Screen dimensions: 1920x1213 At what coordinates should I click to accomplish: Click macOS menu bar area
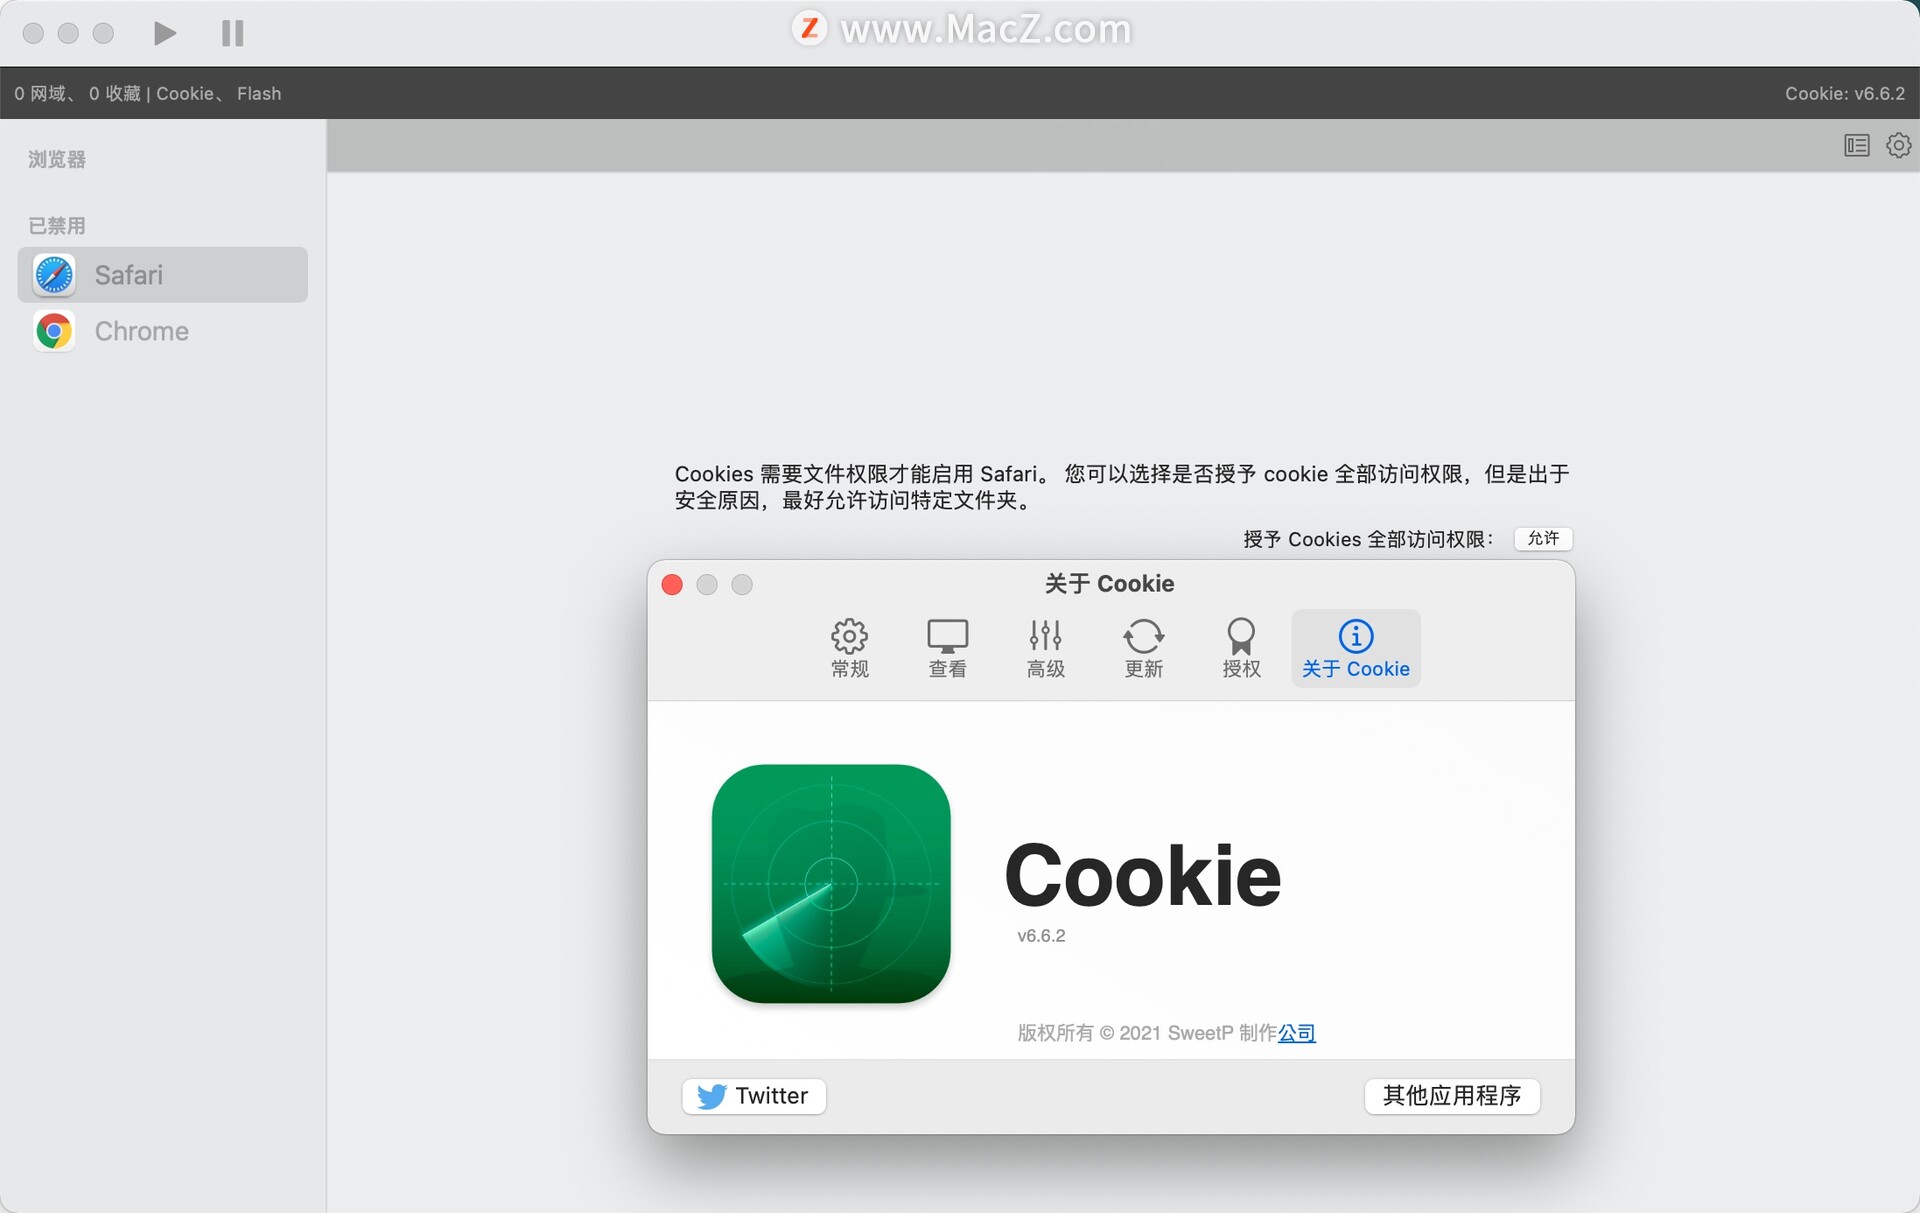pyautogui.click(x=960, y=29)
